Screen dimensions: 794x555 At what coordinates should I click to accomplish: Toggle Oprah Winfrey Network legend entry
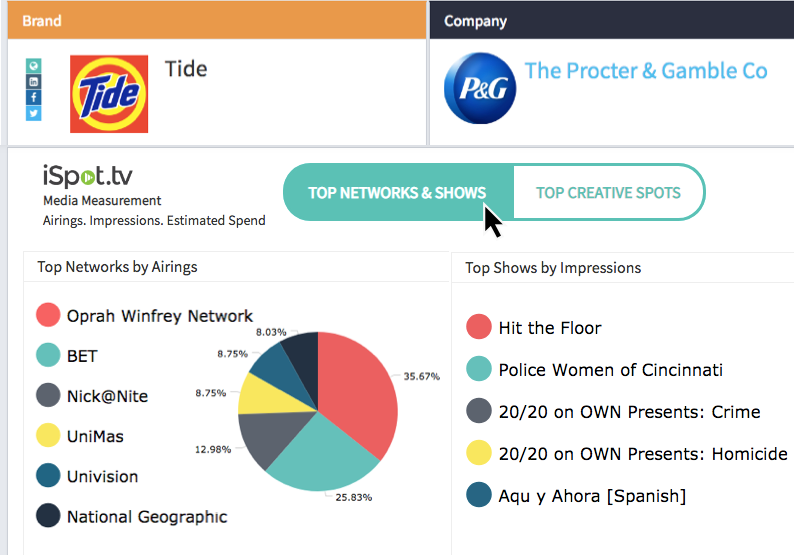coord(159,316)
